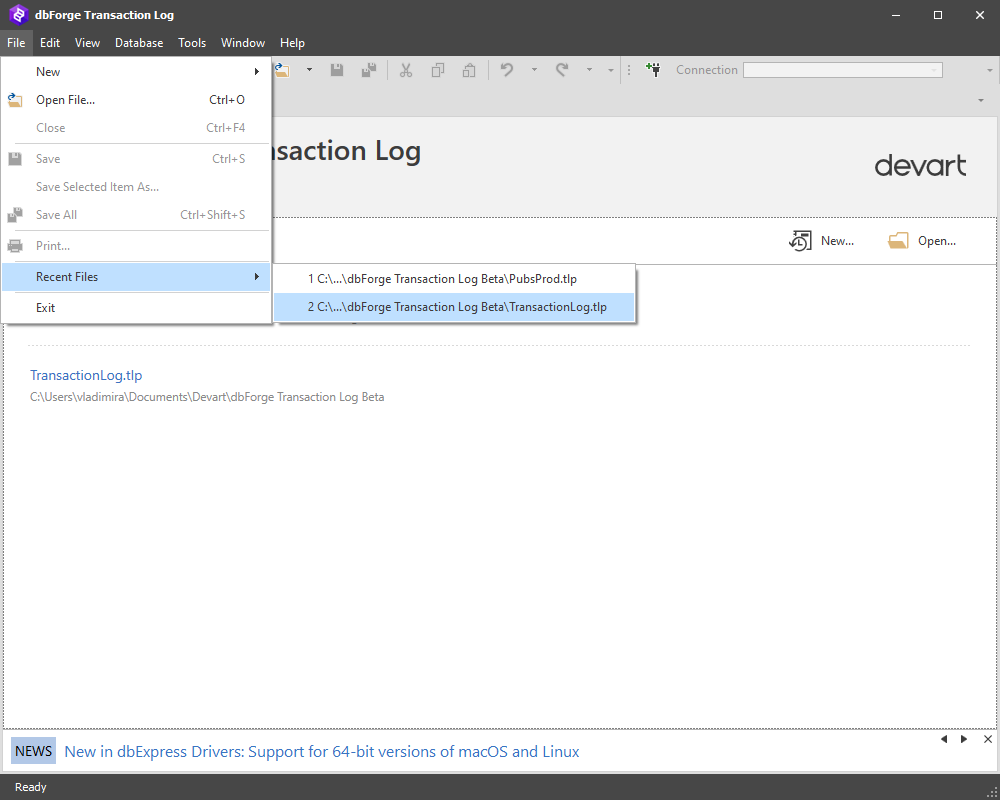This screenshot has height=800, width=1000.
Task: Open the View menu
Action: [x=87, y=43]
